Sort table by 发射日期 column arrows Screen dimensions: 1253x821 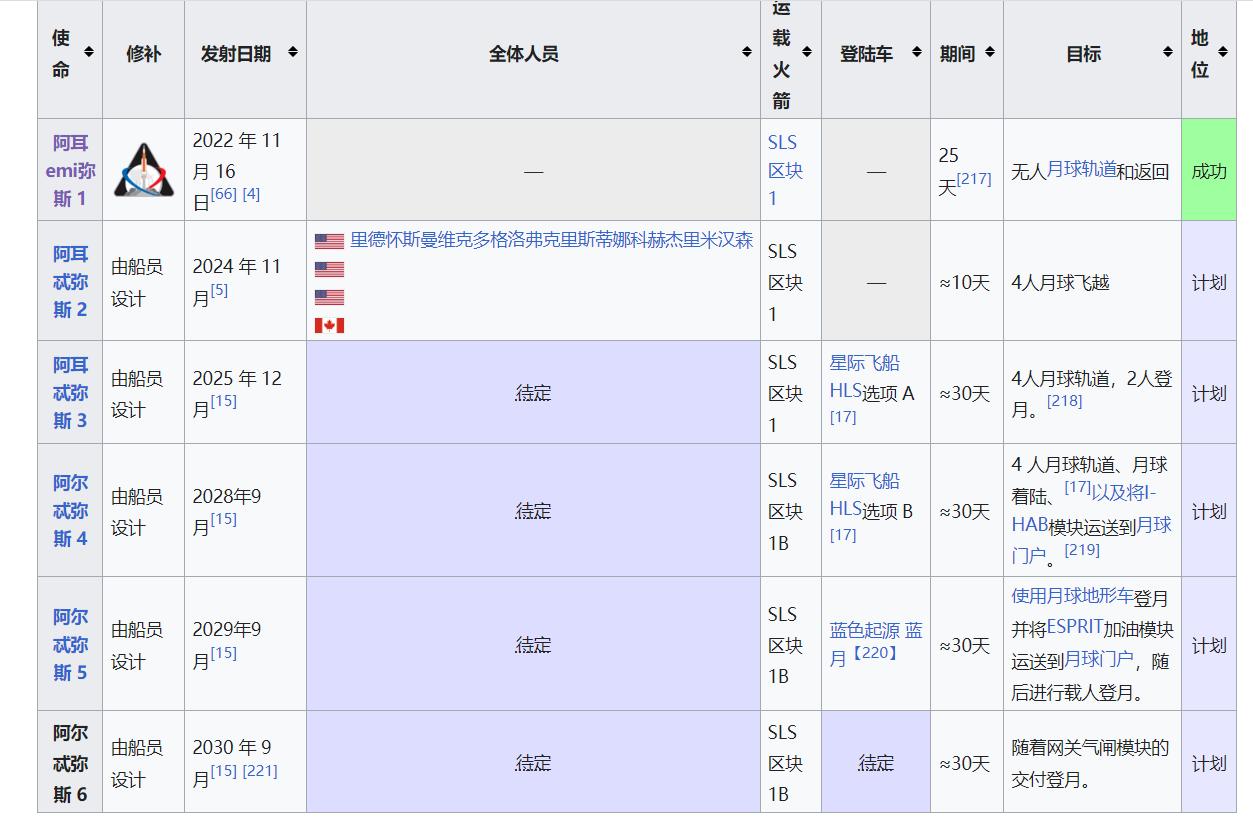[x=292, y=52]
